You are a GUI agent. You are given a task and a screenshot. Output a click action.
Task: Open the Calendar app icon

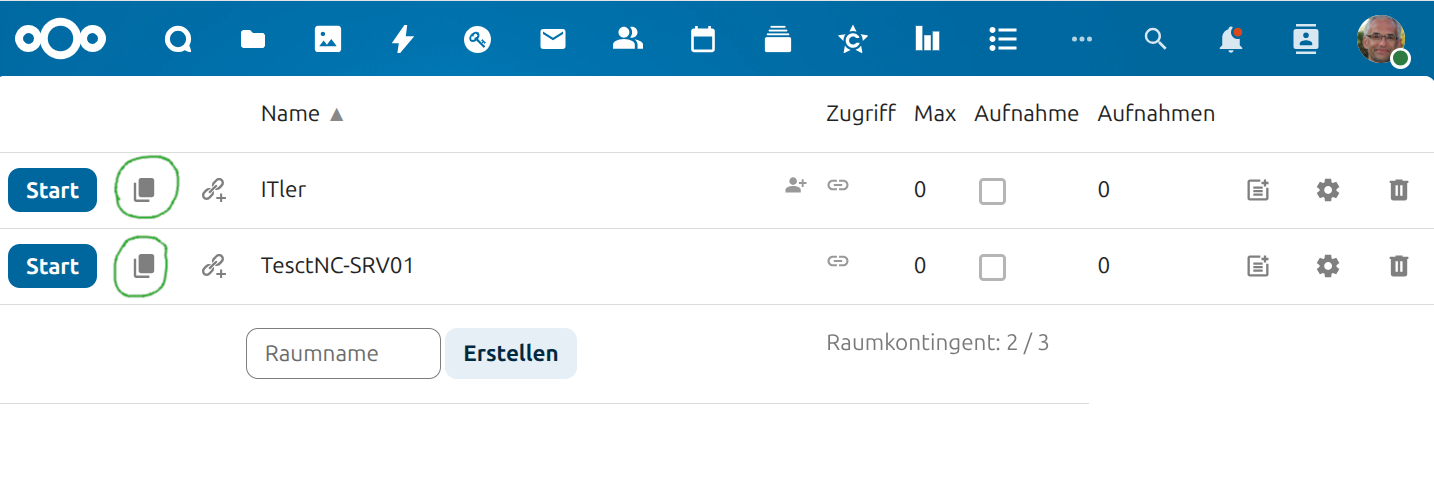703,39
